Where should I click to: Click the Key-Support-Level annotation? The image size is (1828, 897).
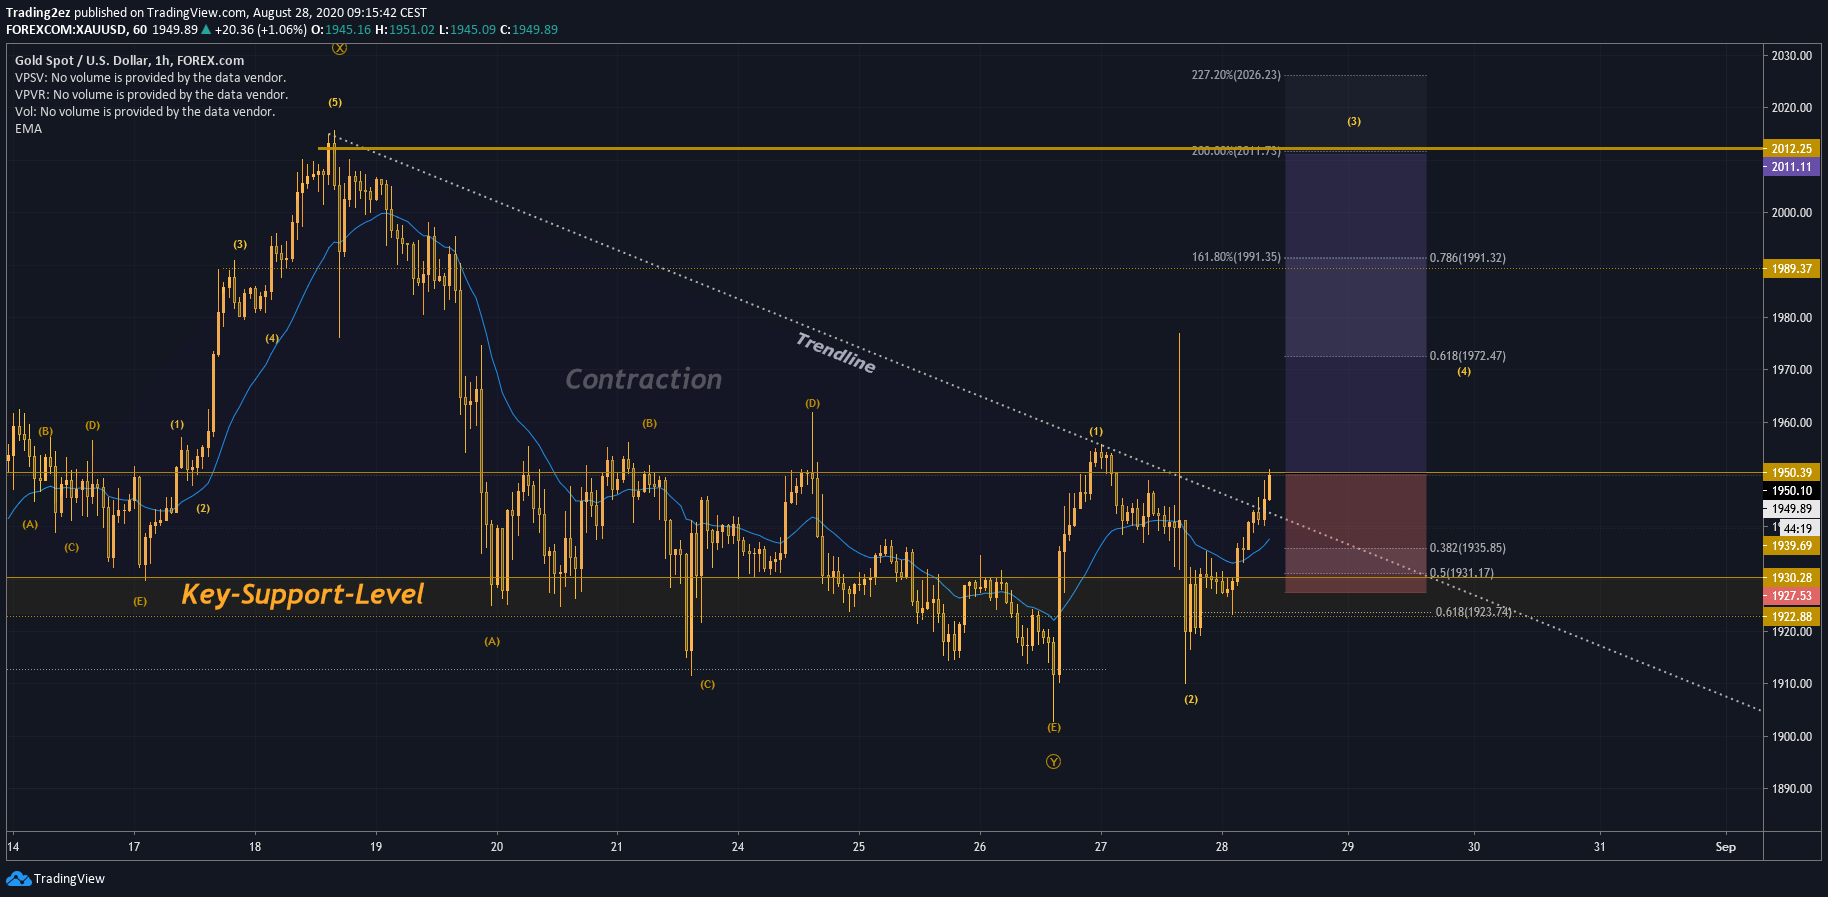302,594
